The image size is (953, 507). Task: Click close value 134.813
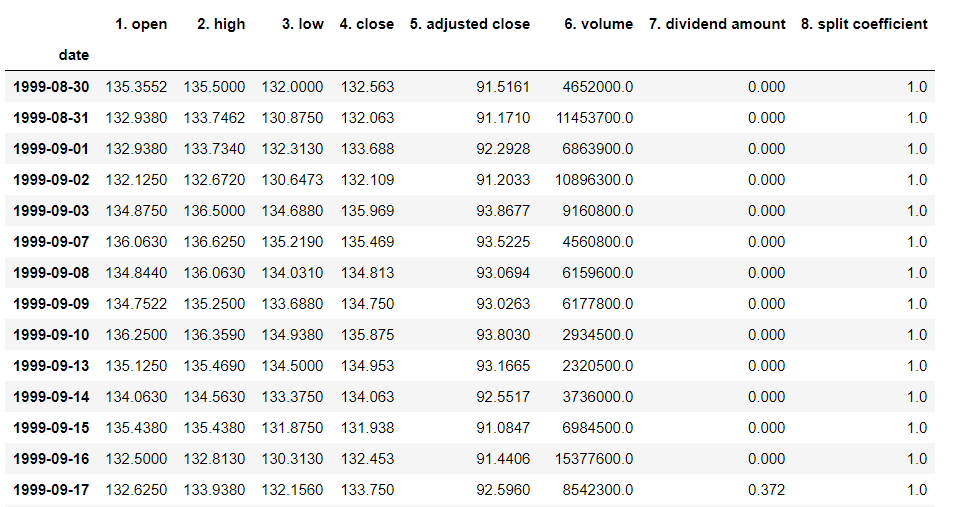[x=368, y=273]
